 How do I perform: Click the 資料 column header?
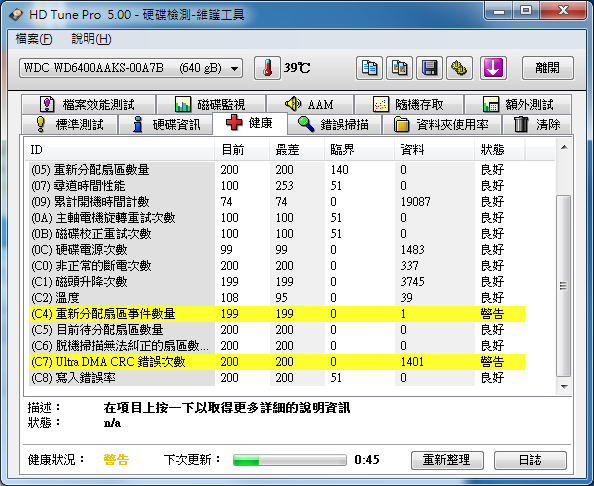[x=435, y=150]
